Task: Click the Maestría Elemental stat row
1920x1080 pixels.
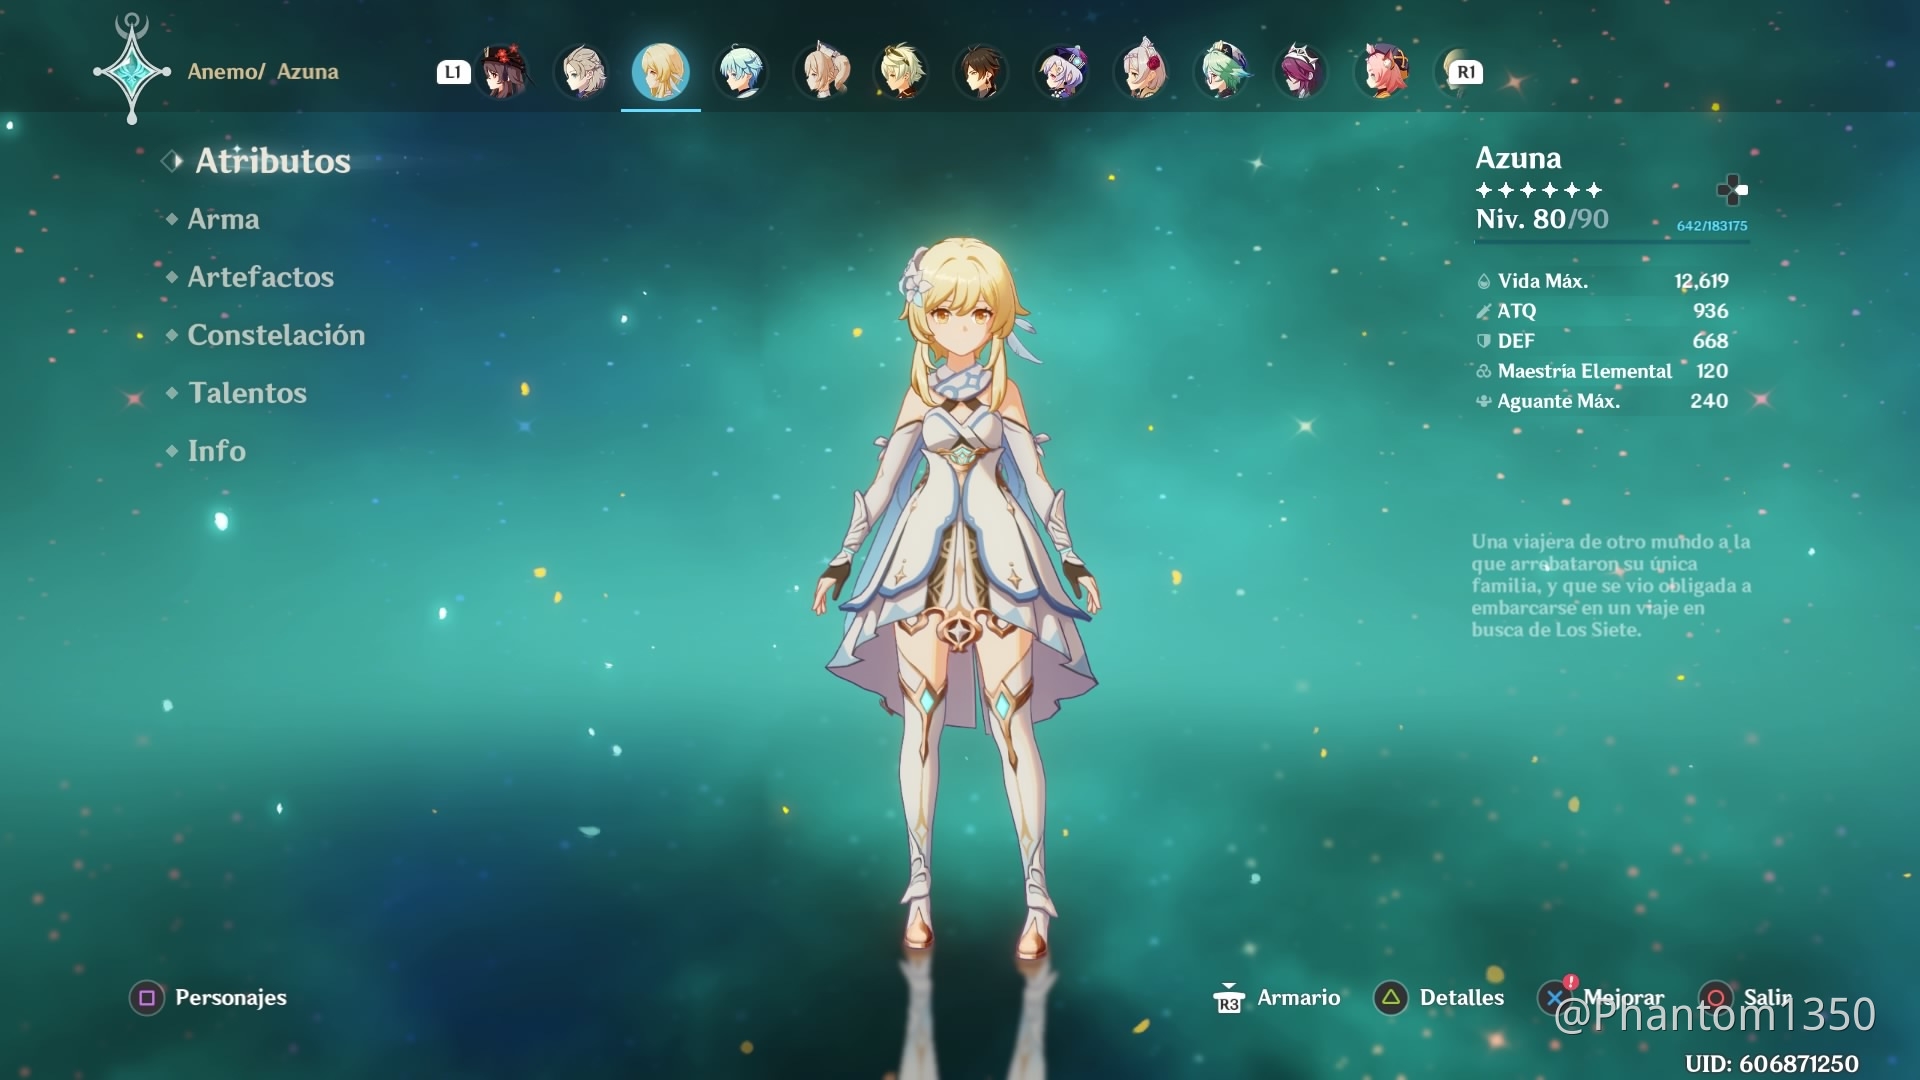Action: (1602, 371)
